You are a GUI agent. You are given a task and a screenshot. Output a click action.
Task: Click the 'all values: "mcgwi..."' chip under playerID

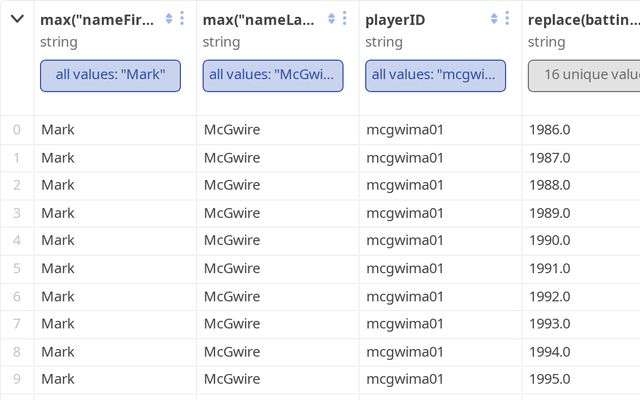click(x=436, y=76)
